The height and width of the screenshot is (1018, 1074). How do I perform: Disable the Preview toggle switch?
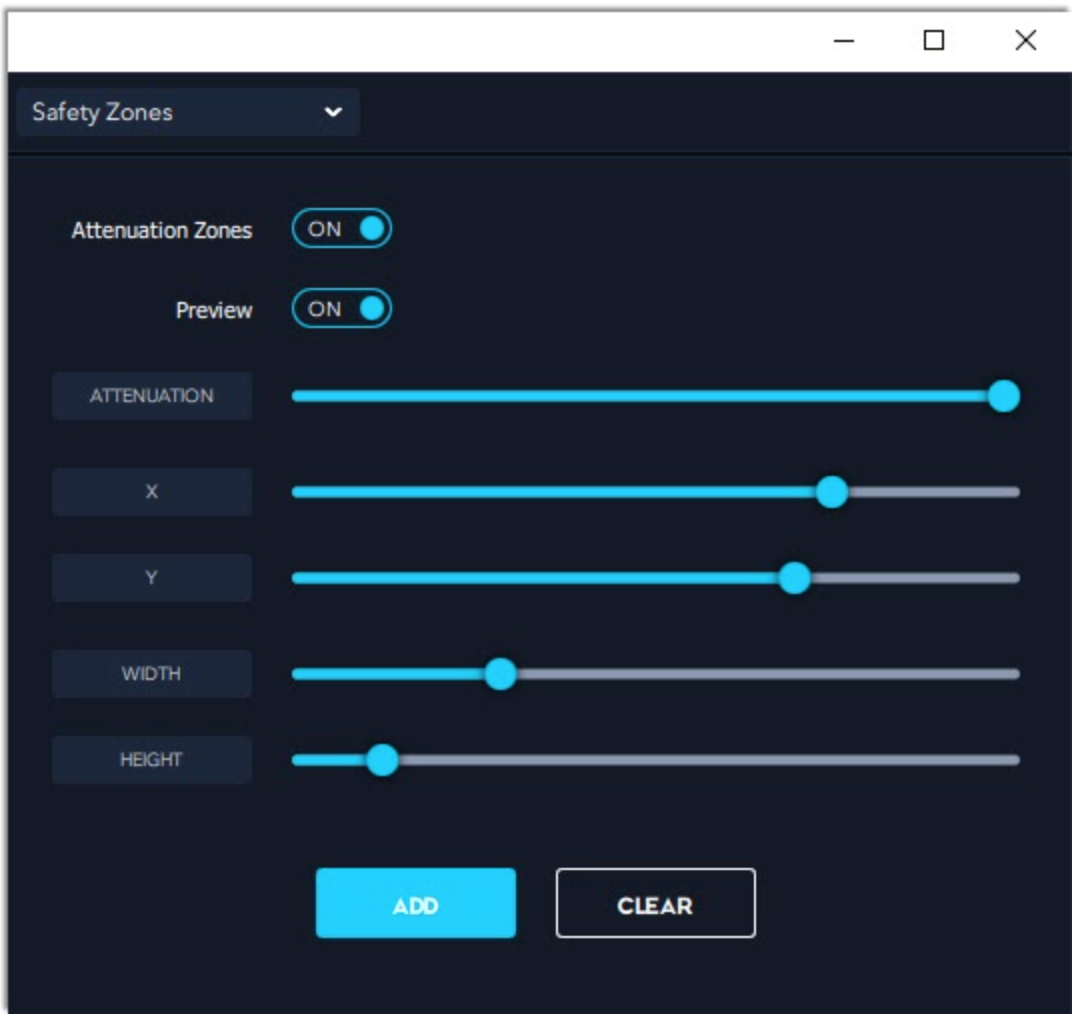coord(341,309)
